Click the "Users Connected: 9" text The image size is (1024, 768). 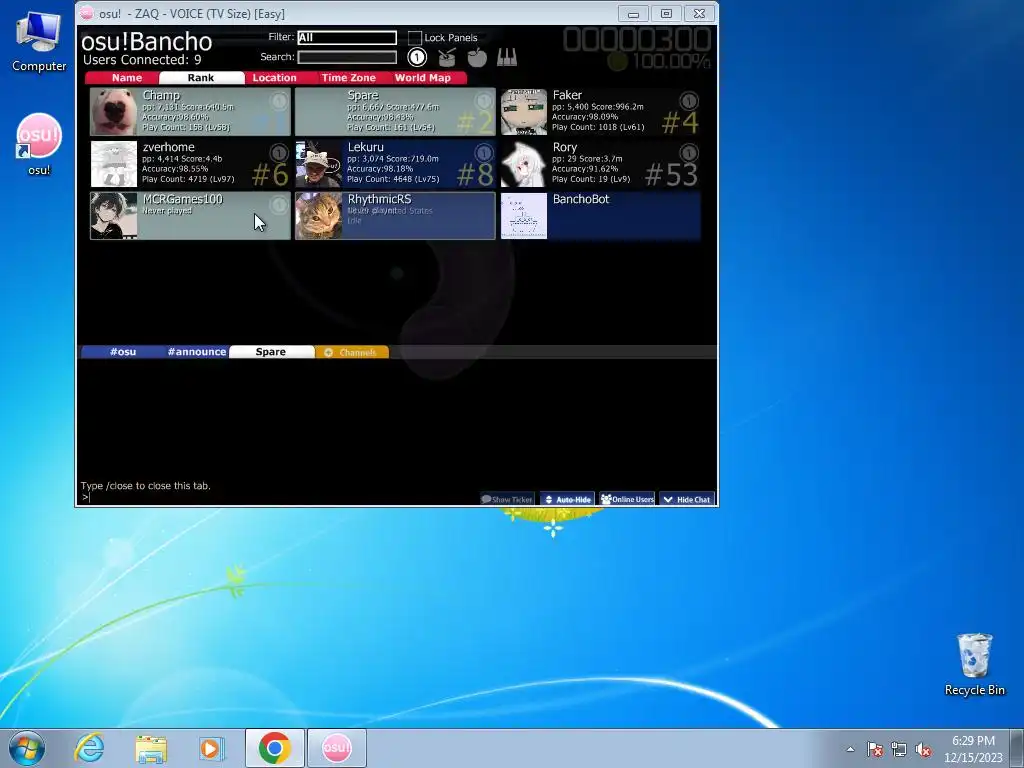(x=142, y=60)
